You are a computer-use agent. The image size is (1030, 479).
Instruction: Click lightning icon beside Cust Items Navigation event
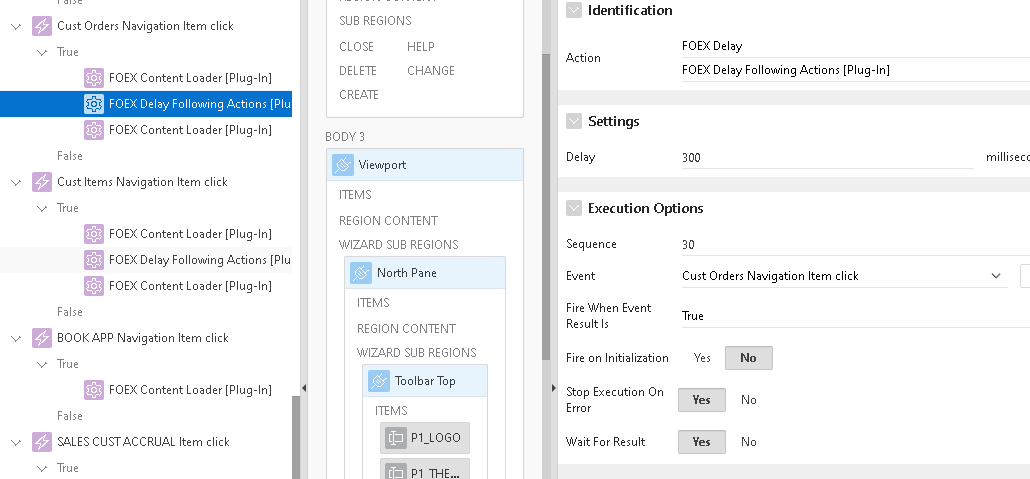click(x=42, y=182)
